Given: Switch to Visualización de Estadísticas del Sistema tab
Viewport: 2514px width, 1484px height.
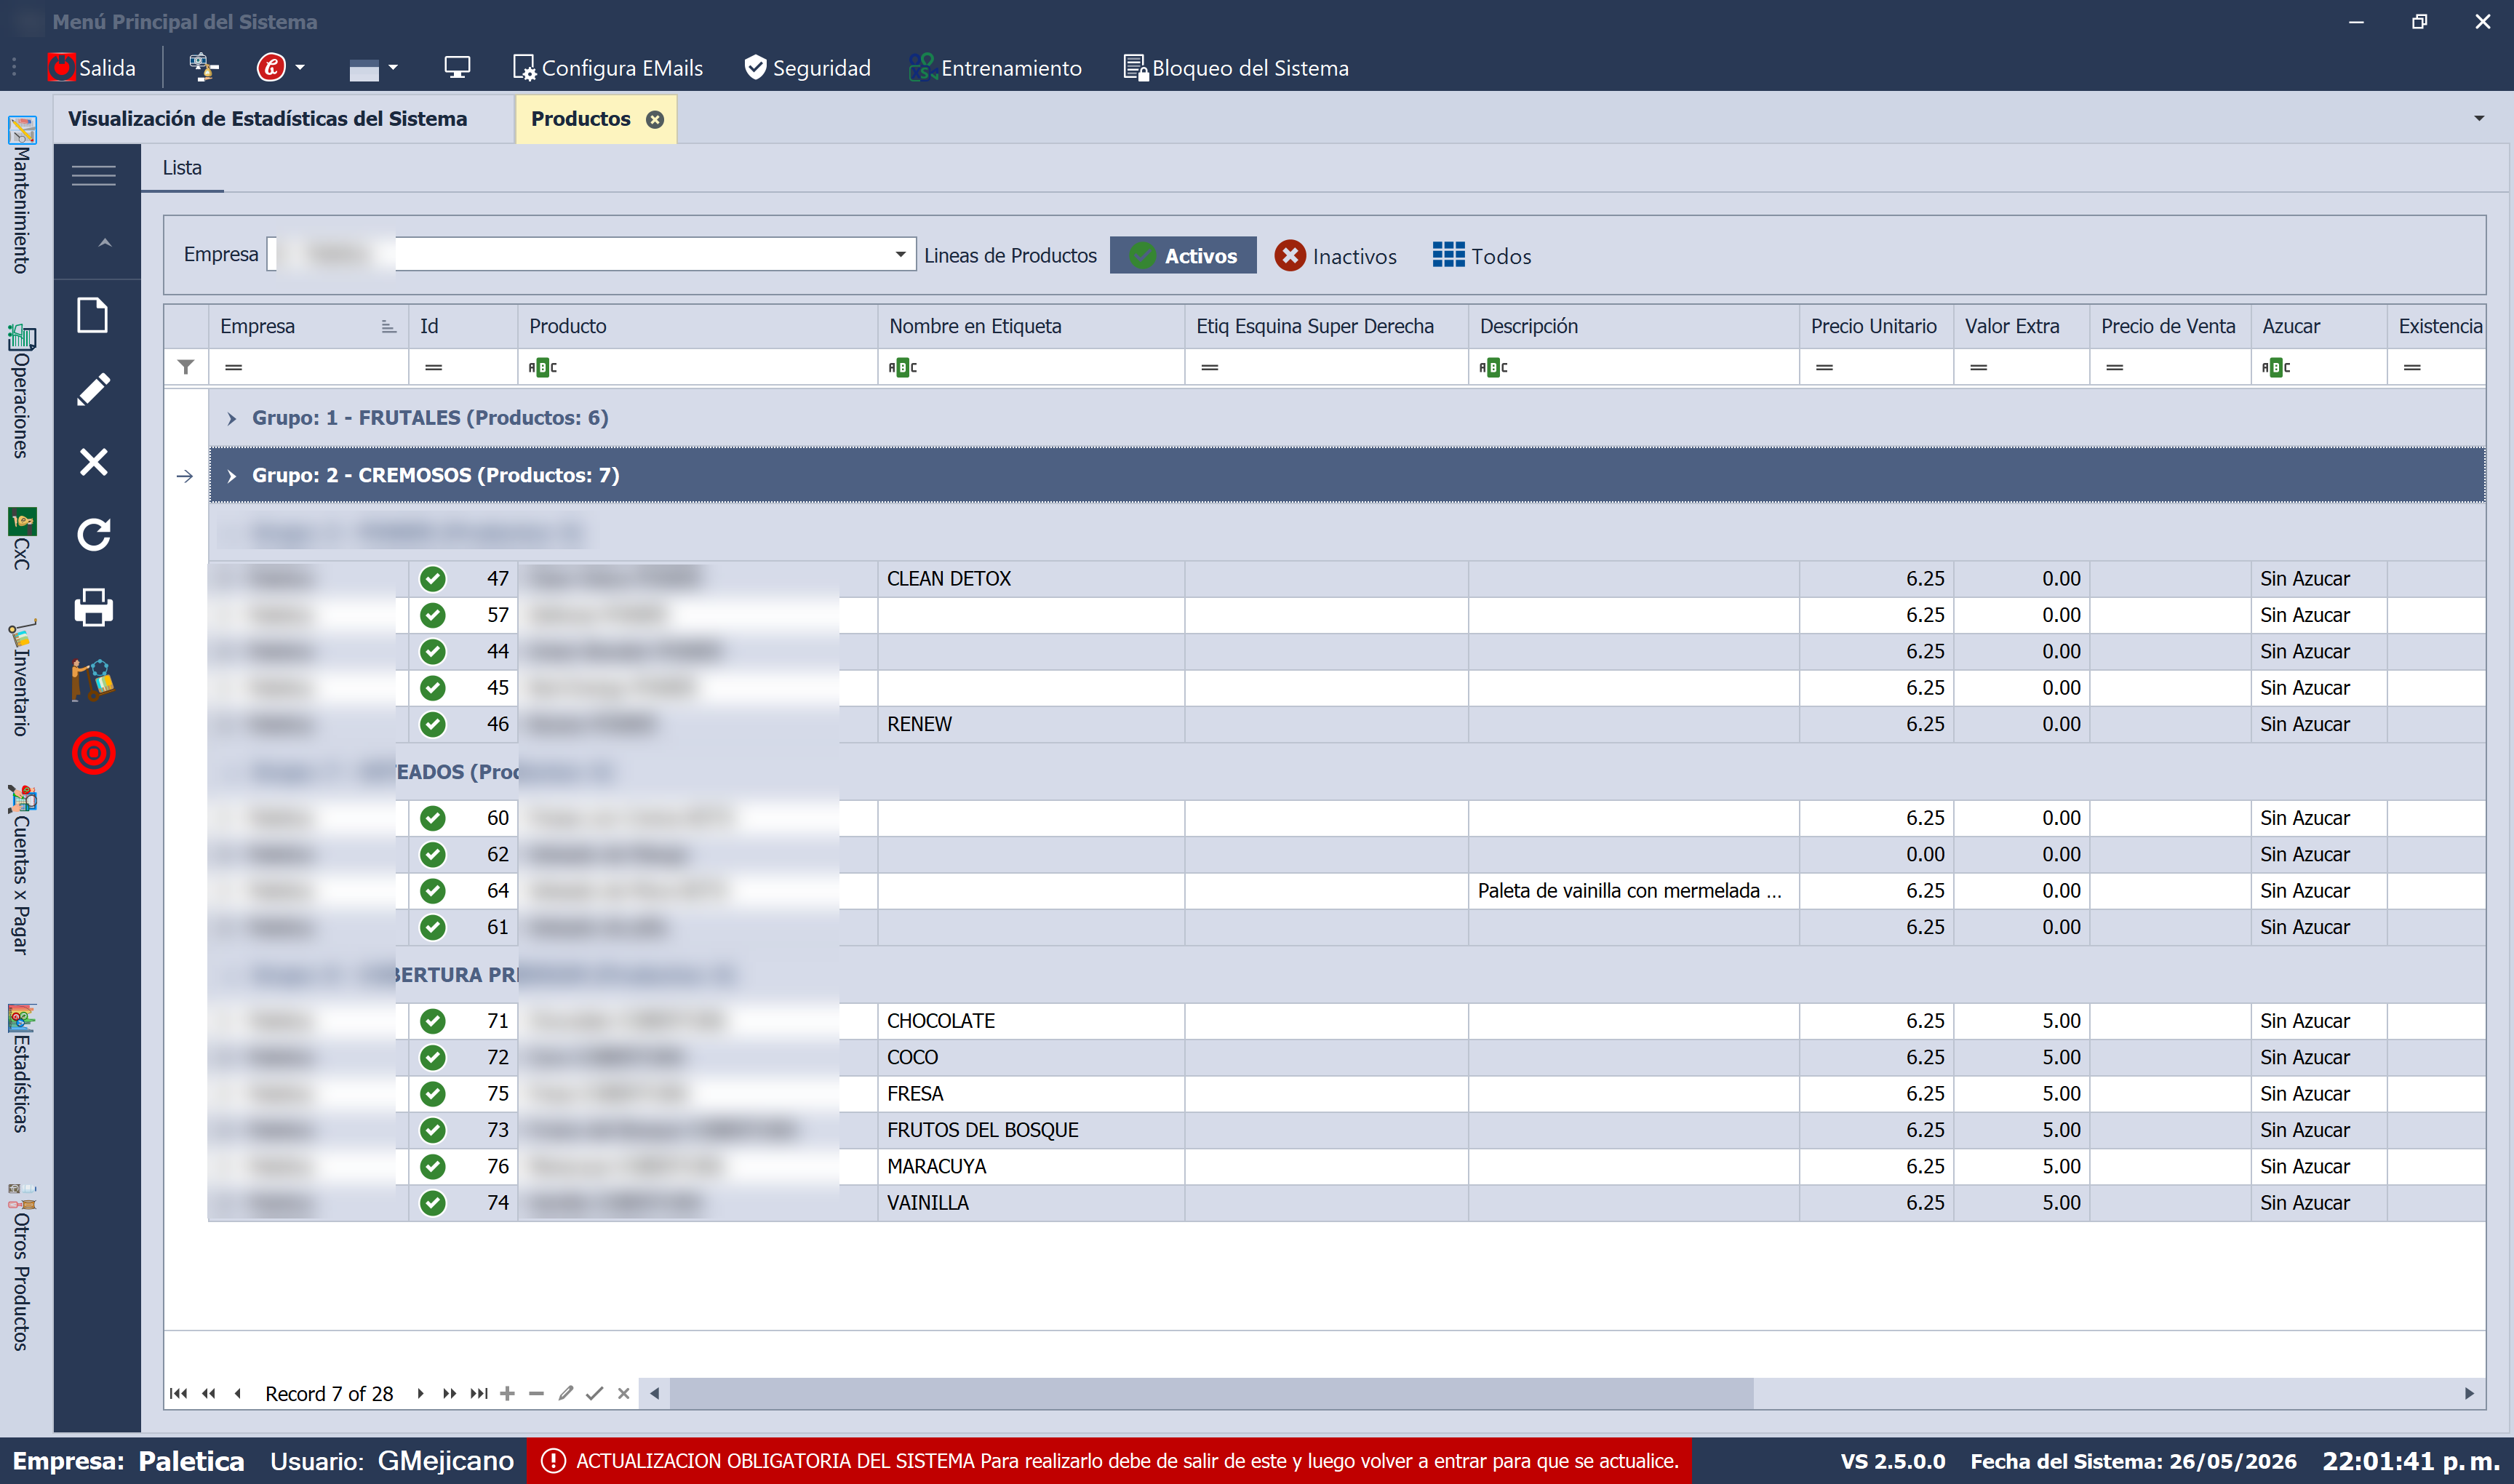Looking at the screenshot, I should pyautogui.click(x=267, y=119).
